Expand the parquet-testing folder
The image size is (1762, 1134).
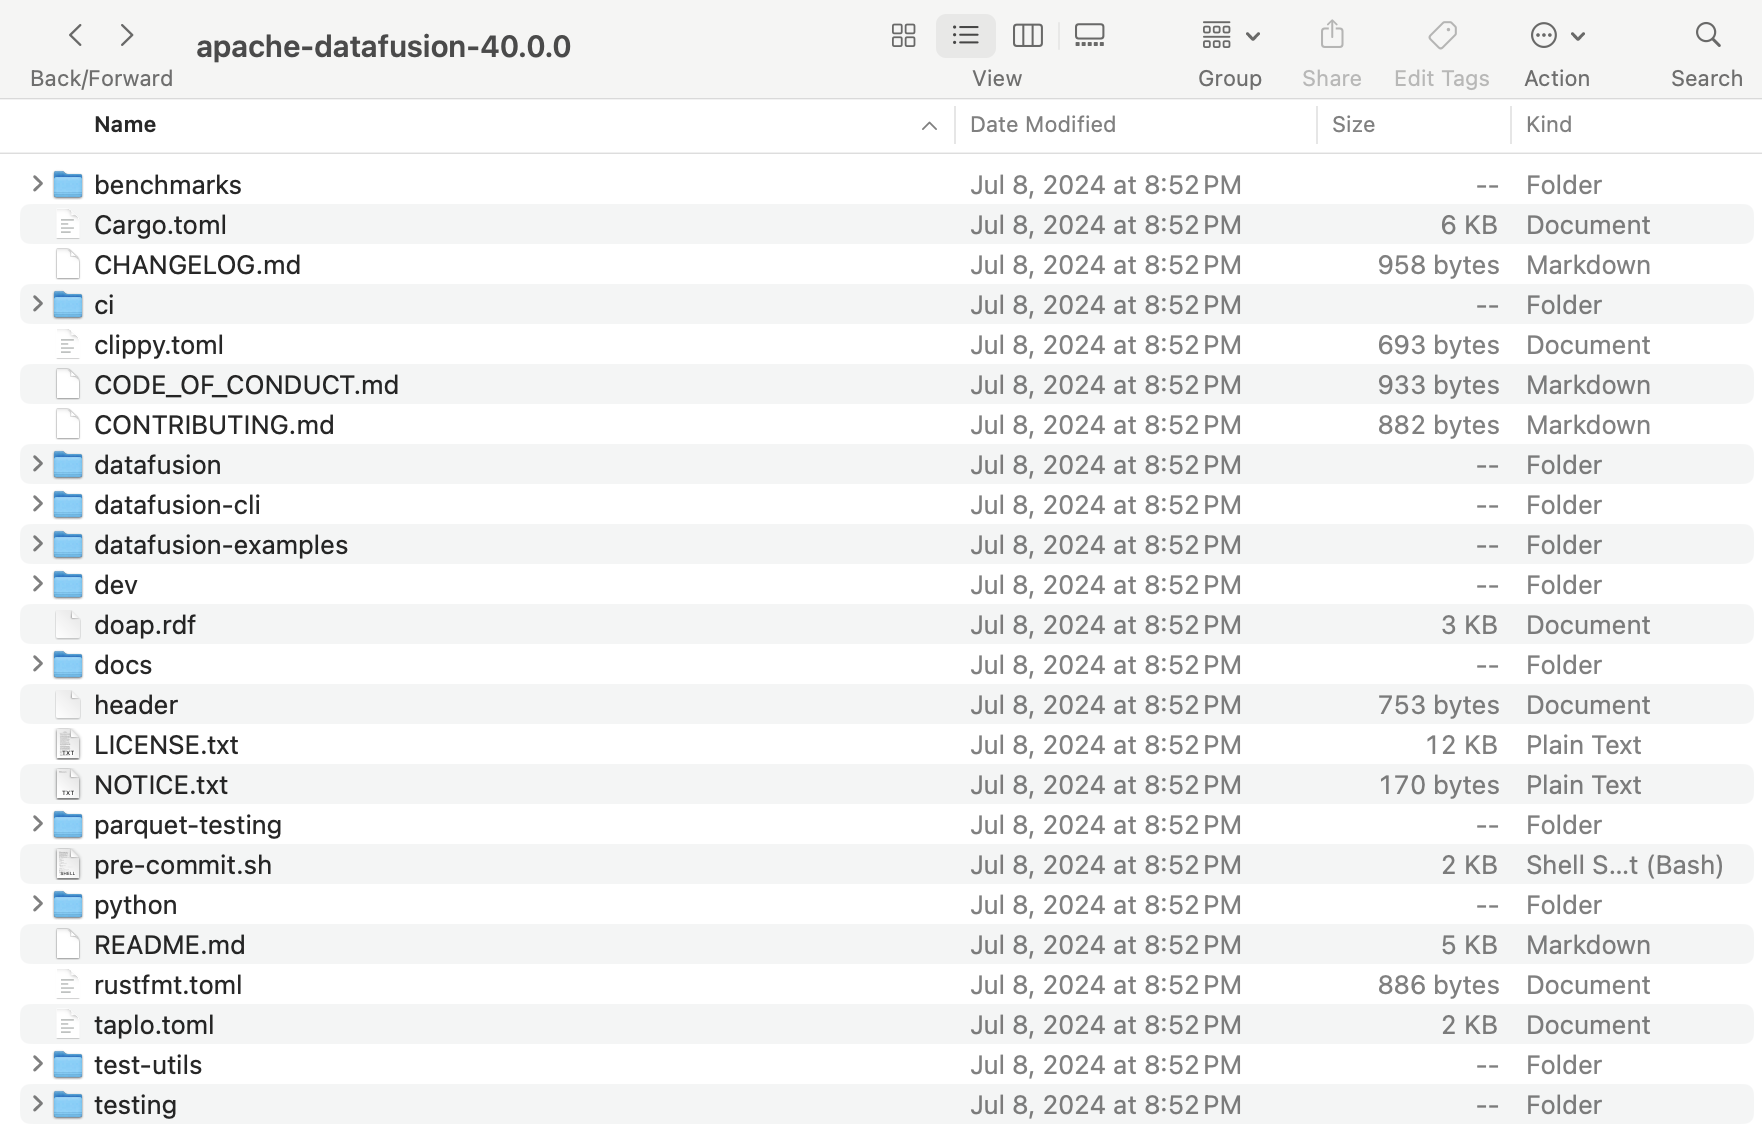[37, 824]
